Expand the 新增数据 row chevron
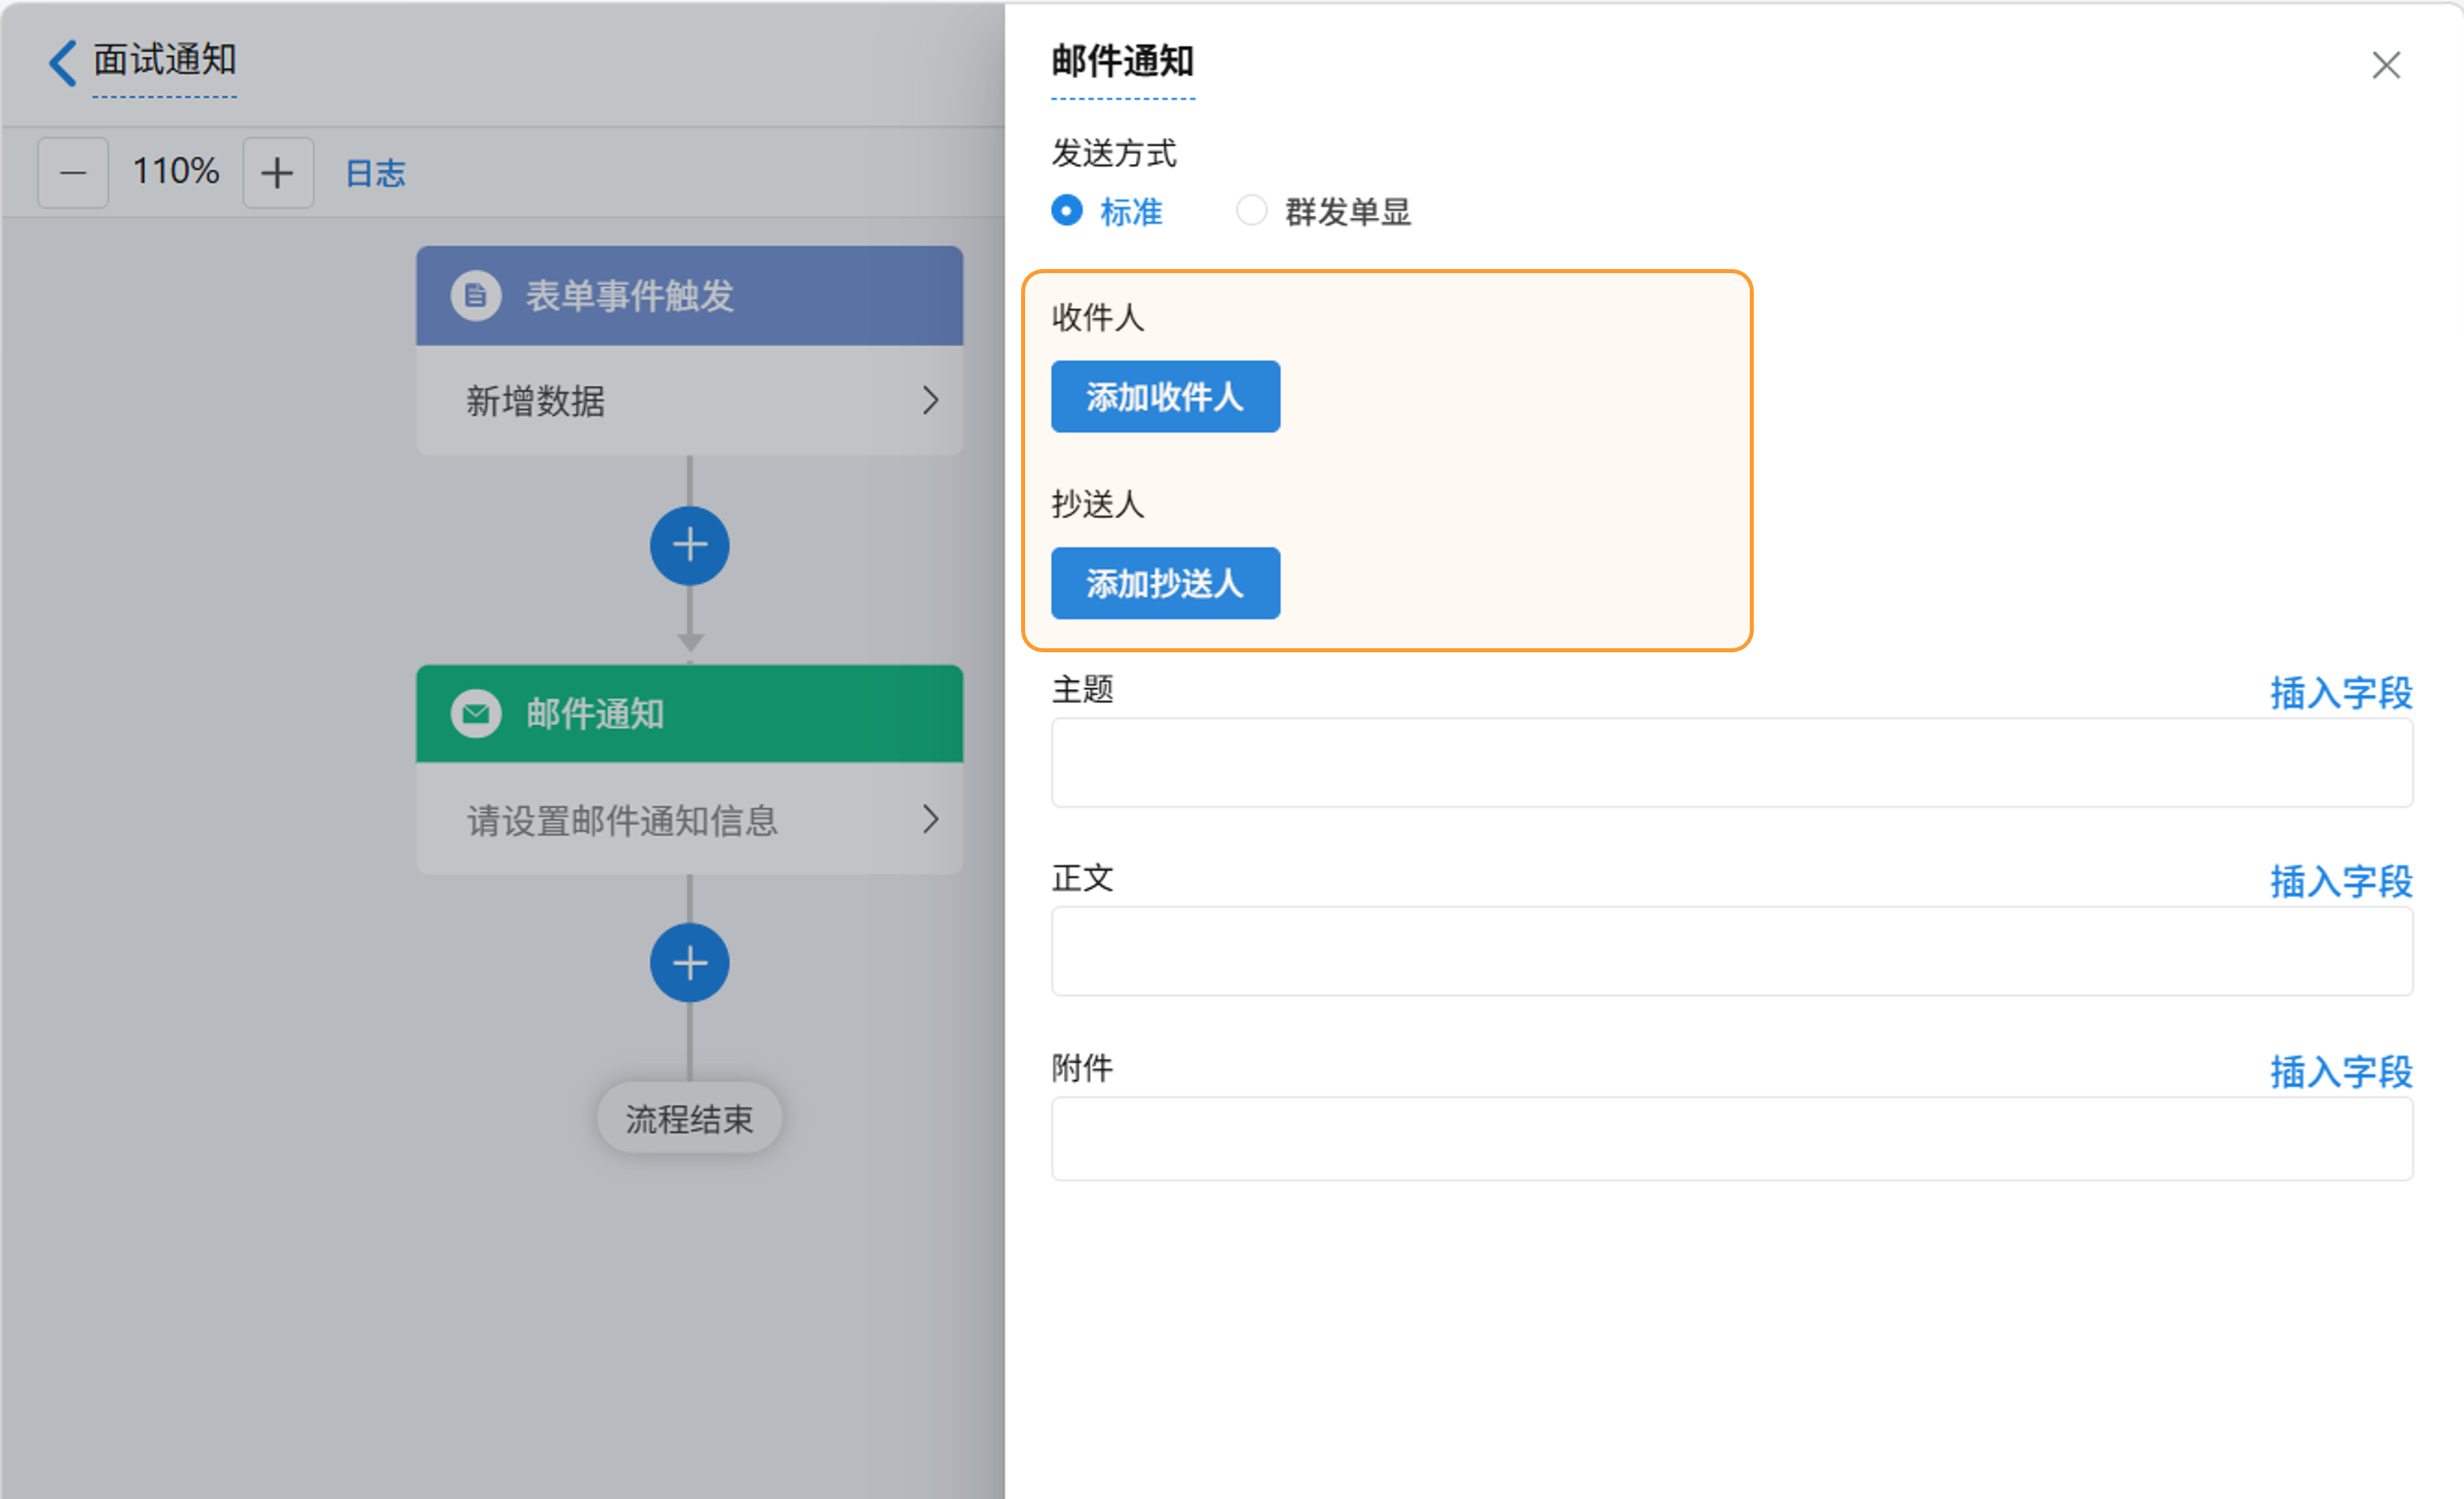The width and height of the screenshot is (2464, 1499). click(x=930, y=401)
